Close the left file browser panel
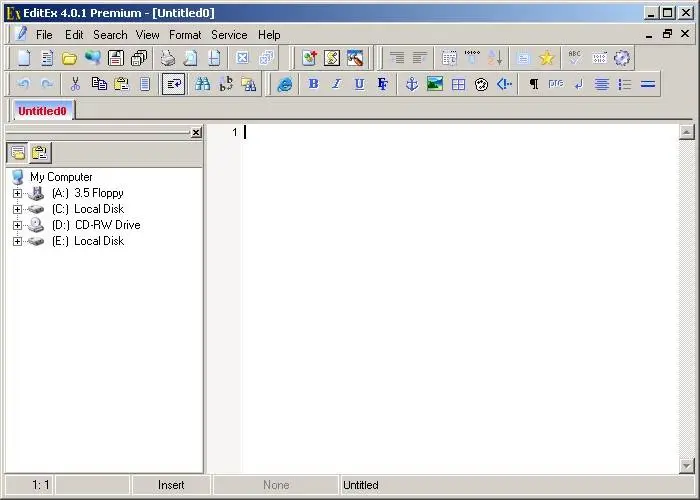Image resolution: width=700 pixels, height=500 pixels. [196, 133]
